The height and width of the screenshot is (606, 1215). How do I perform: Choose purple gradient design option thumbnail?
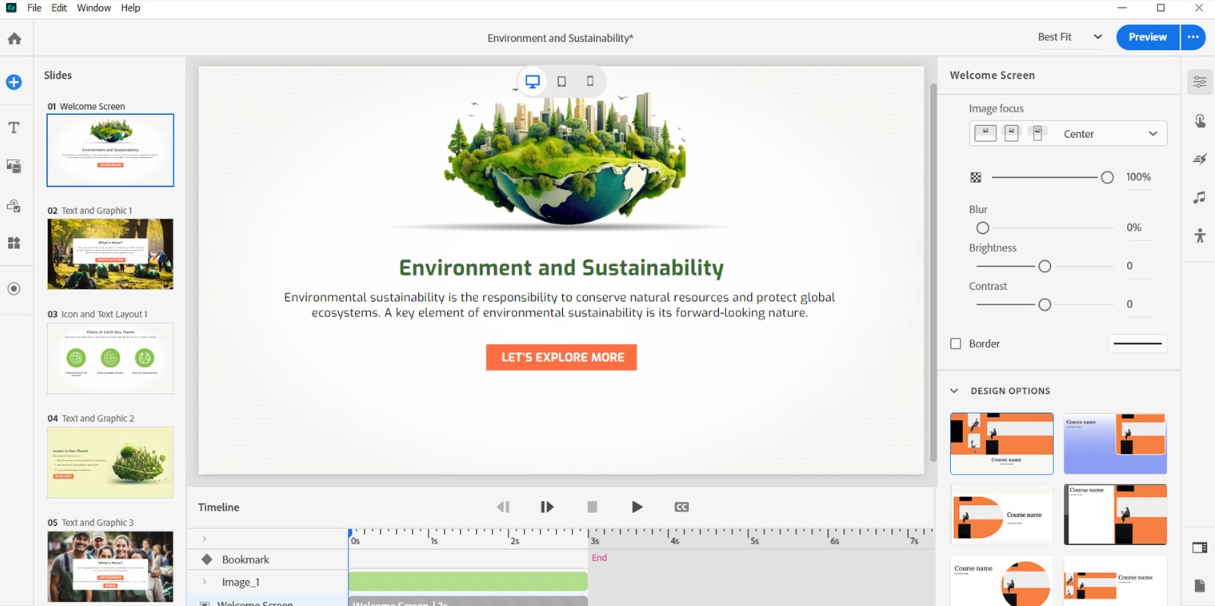(x=1115, y=443)
